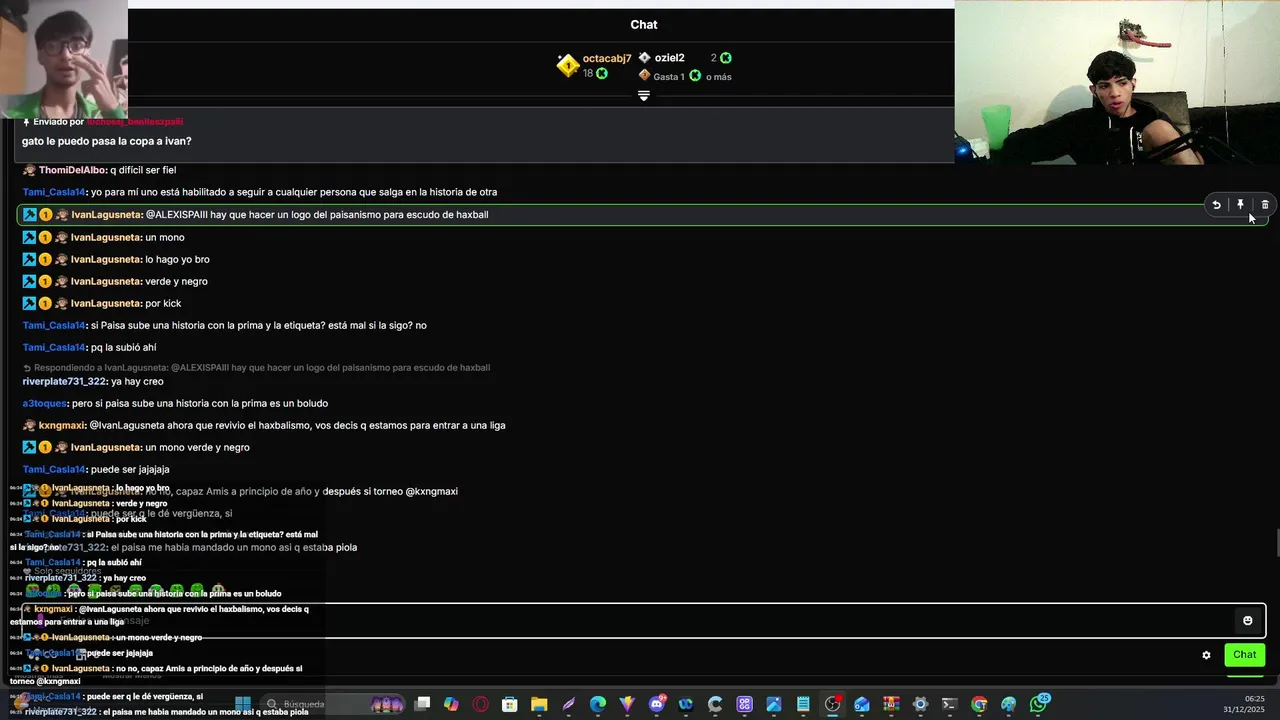Open WhatsApp from the taskbar

tap(1038, 704)
